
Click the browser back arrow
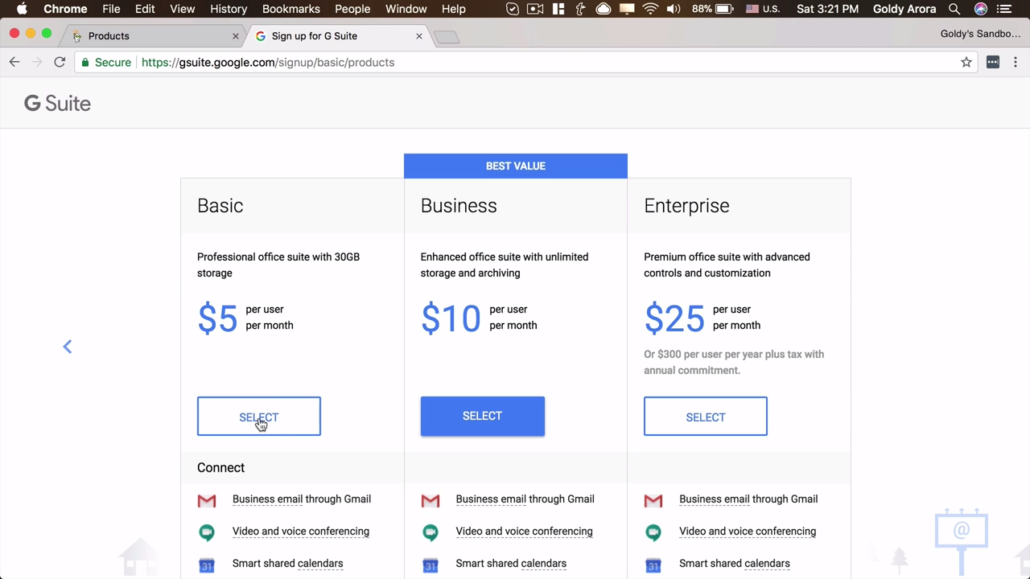pos(14,62)
